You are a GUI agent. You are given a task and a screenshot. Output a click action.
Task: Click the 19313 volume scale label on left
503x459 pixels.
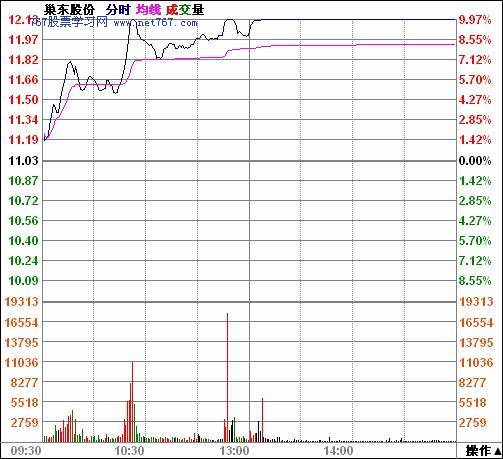click(22, 302)
